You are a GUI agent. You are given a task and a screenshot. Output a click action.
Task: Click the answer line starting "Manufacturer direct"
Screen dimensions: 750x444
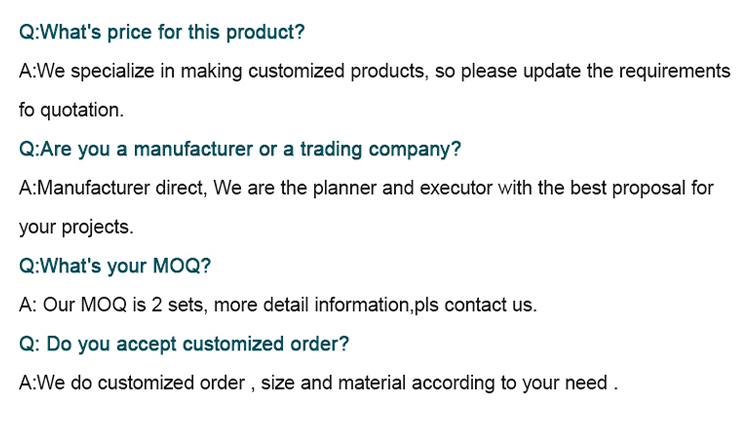click(x=366, y=188)
